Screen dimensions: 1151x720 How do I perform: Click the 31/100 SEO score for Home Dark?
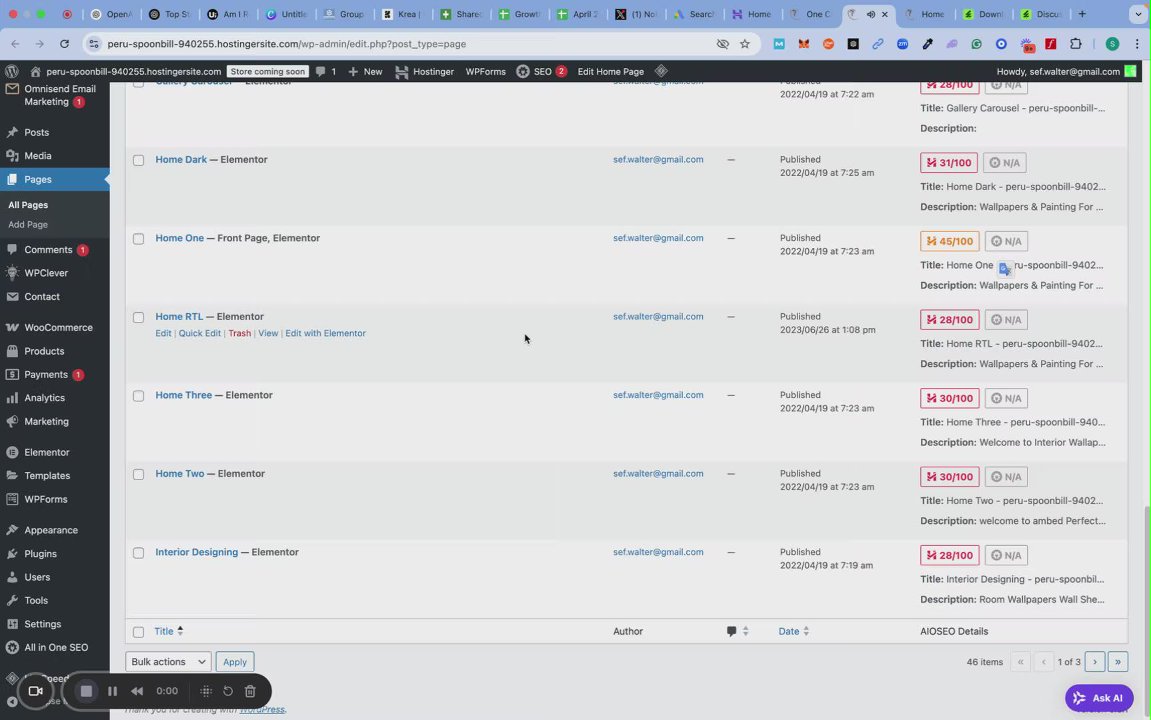pos(949,162)
